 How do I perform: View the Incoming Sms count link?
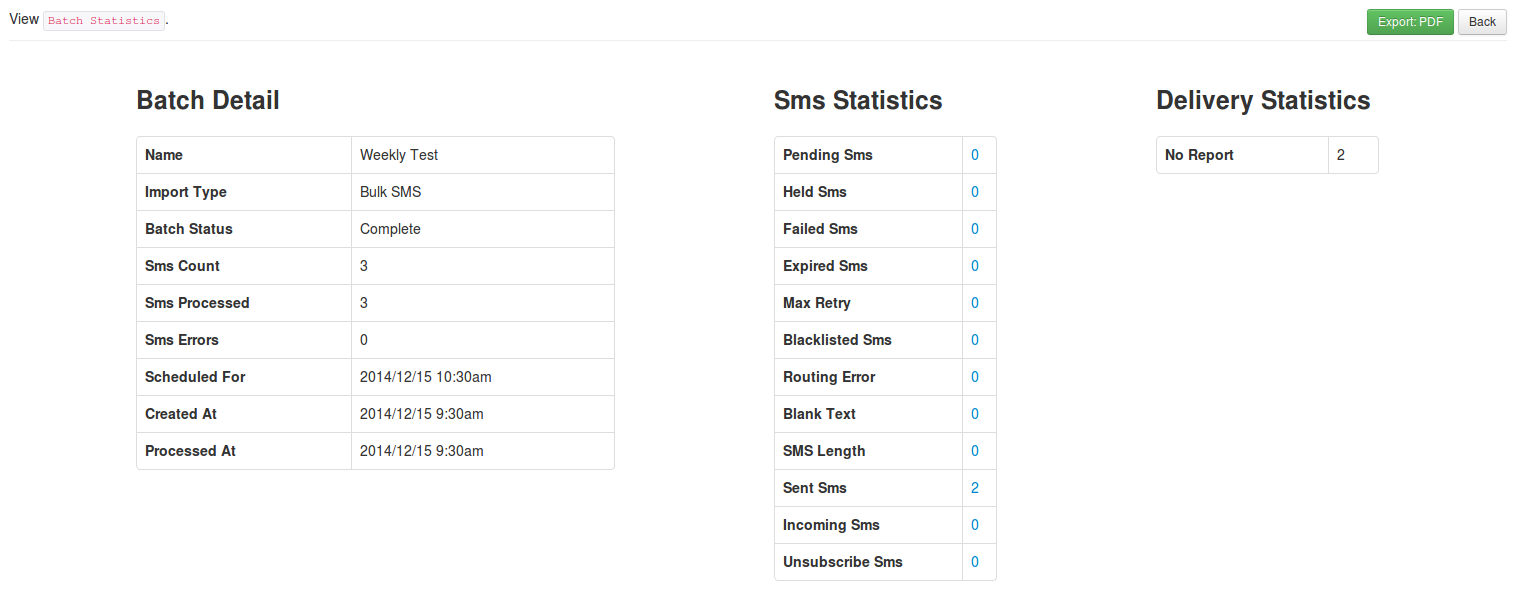pyautogui.click(x=975, y=525)
